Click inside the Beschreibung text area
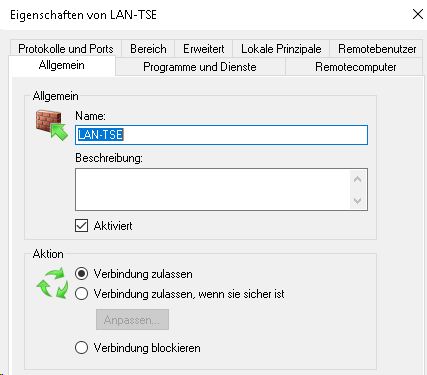This screenshot has height=375, width=427. [213, 189]
